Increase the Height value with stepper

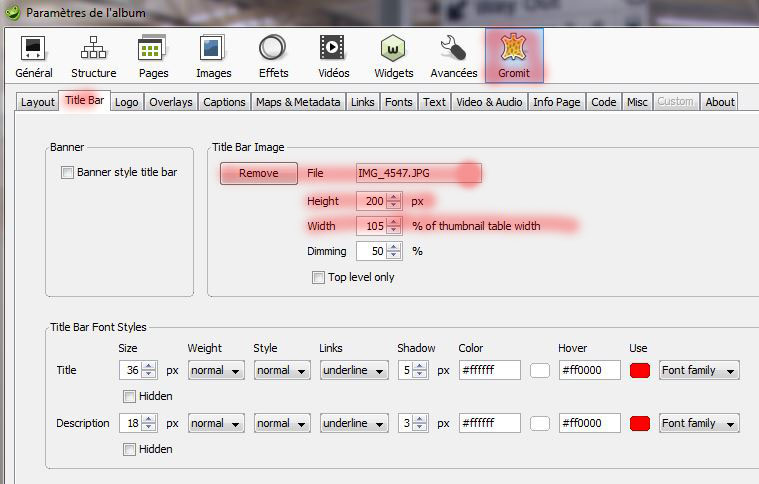coord(393,196)
